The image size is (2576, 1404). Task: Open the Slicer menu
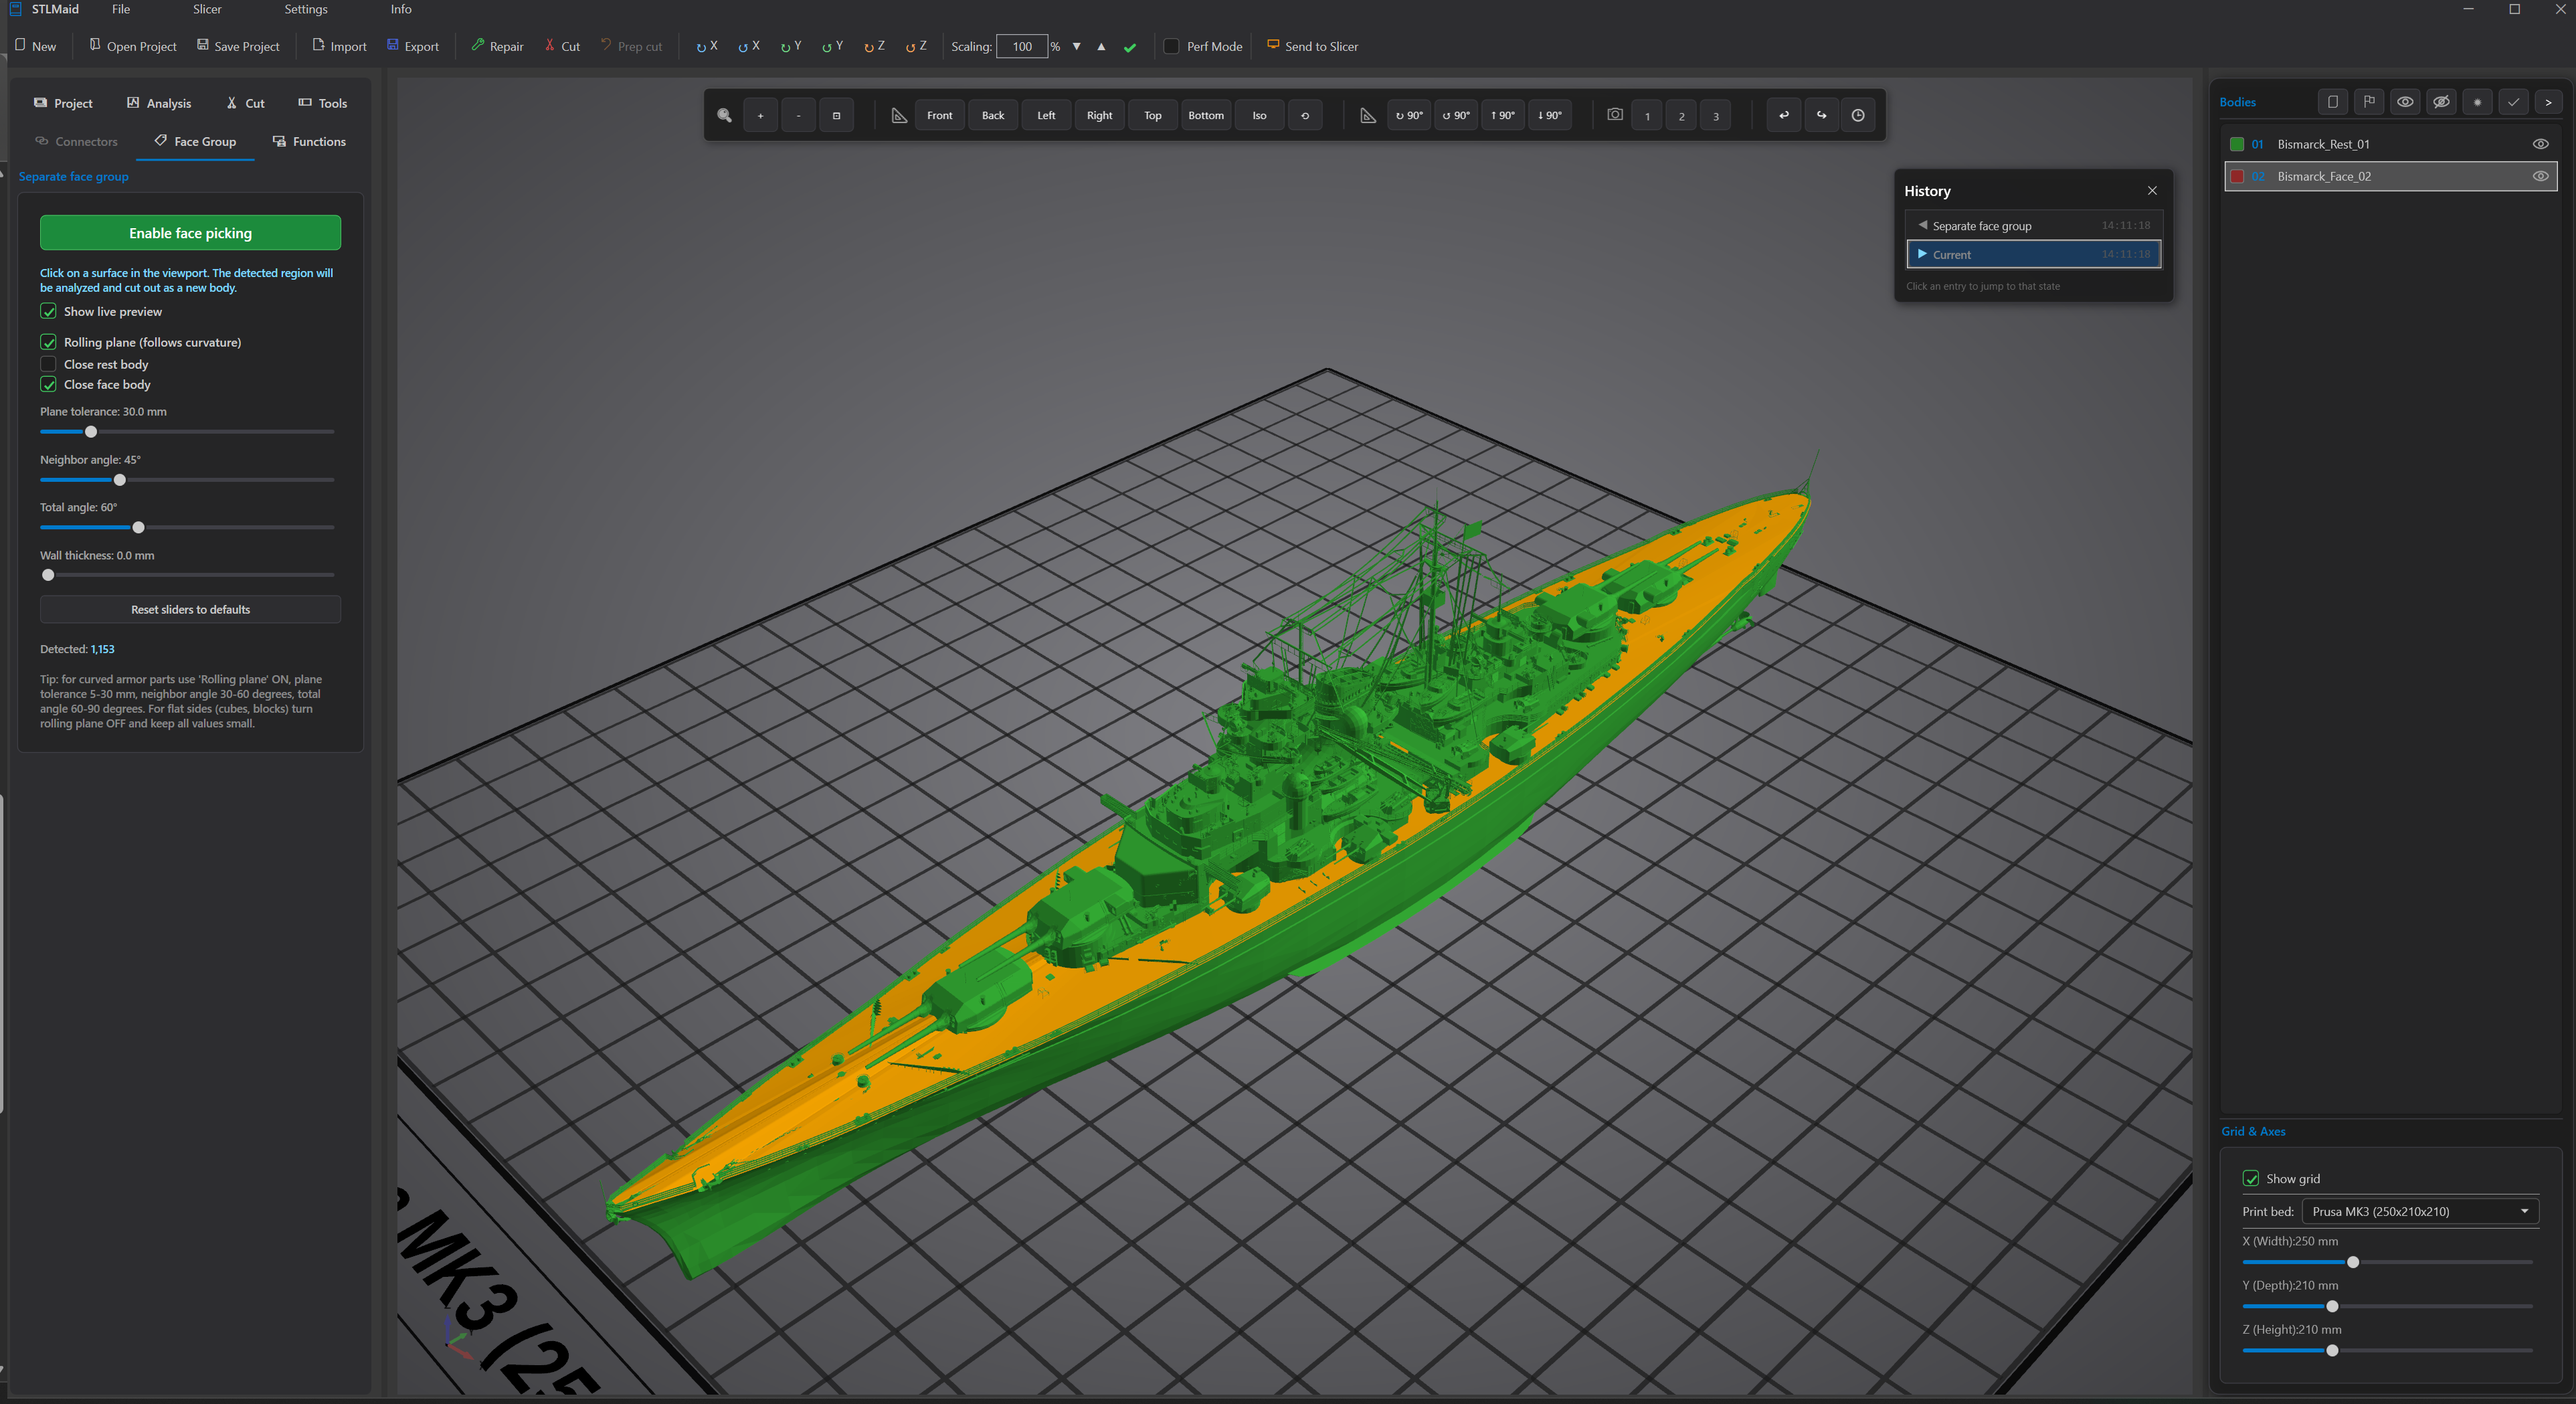pos(207,9)
